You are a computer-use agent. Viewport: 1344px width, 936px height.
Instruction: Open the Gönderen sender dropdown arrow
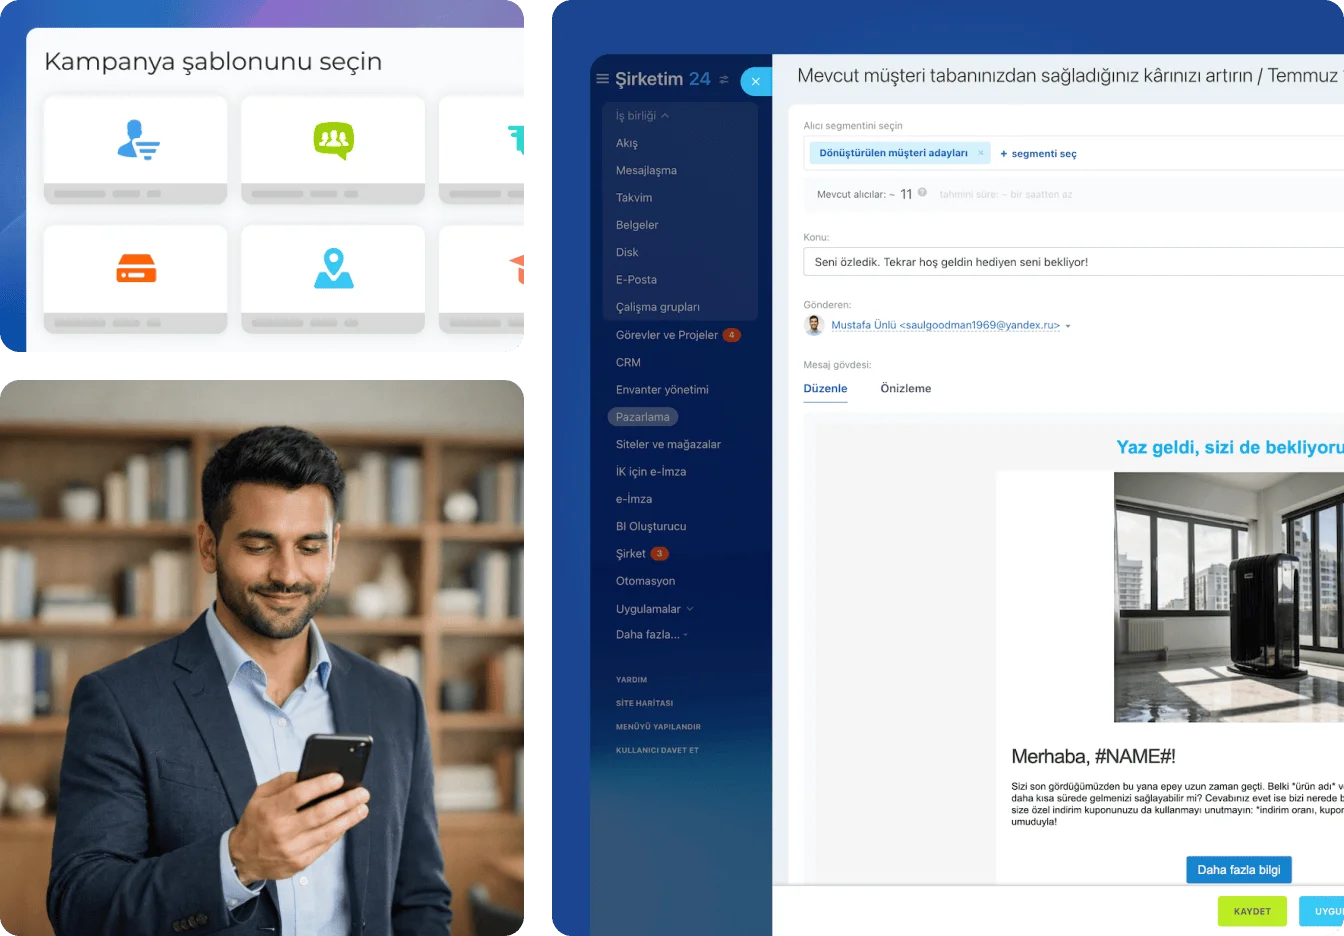tap(1068, 326)
